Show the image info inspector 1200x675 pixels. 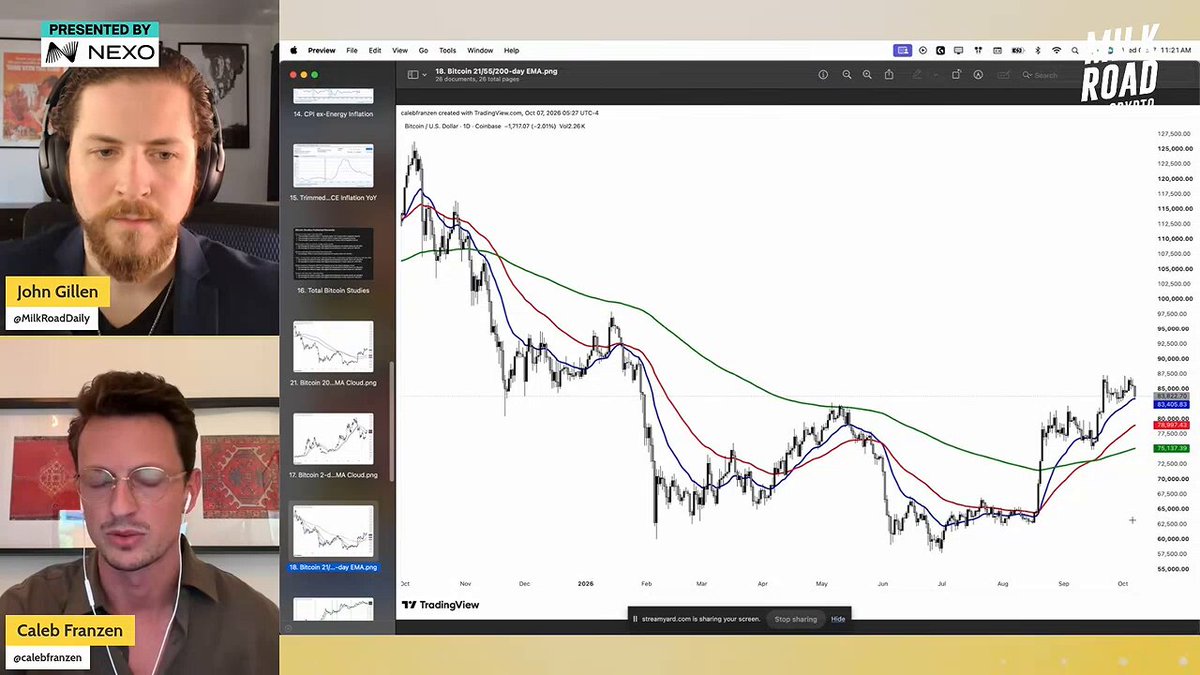coord(823,74)
